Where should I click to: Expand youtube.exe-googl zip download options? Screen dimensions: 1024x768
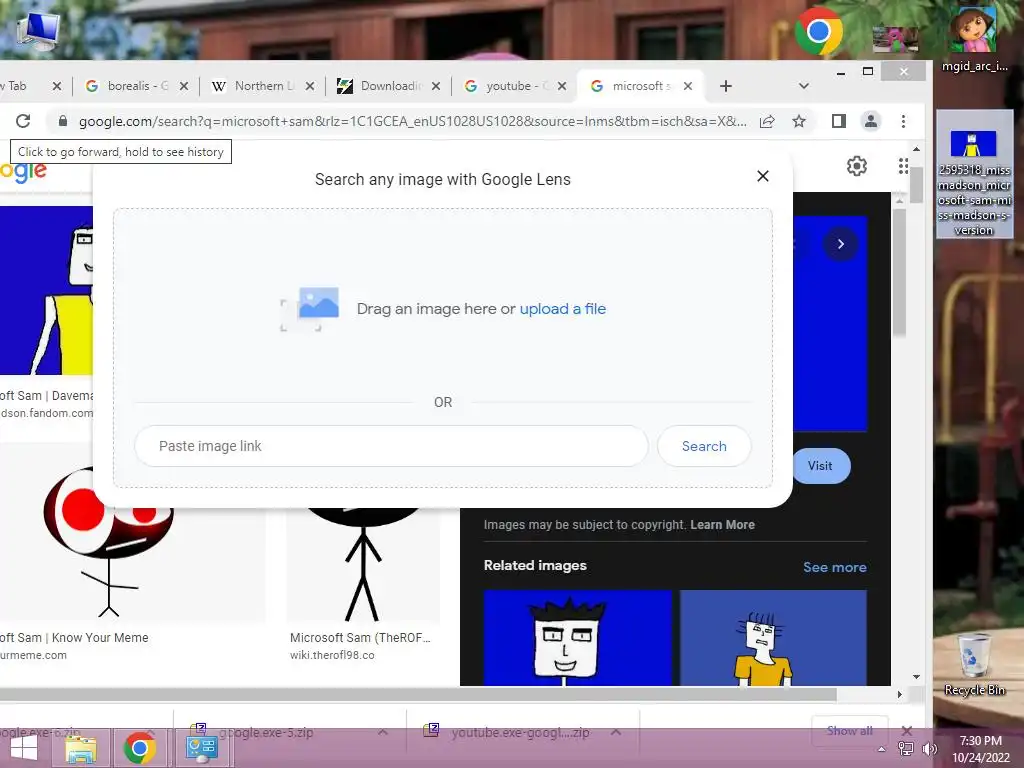tap(616, 733)
